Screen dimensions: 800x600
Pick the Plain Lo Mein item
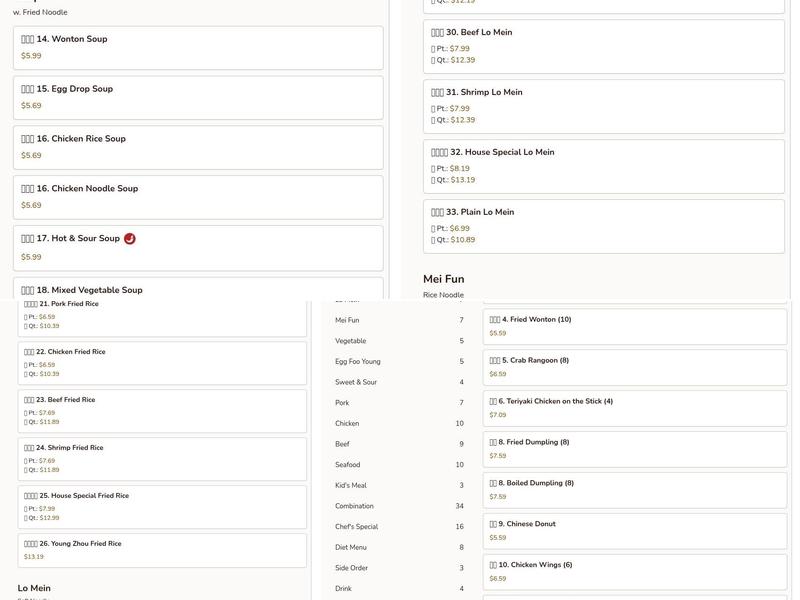[604, 226]
